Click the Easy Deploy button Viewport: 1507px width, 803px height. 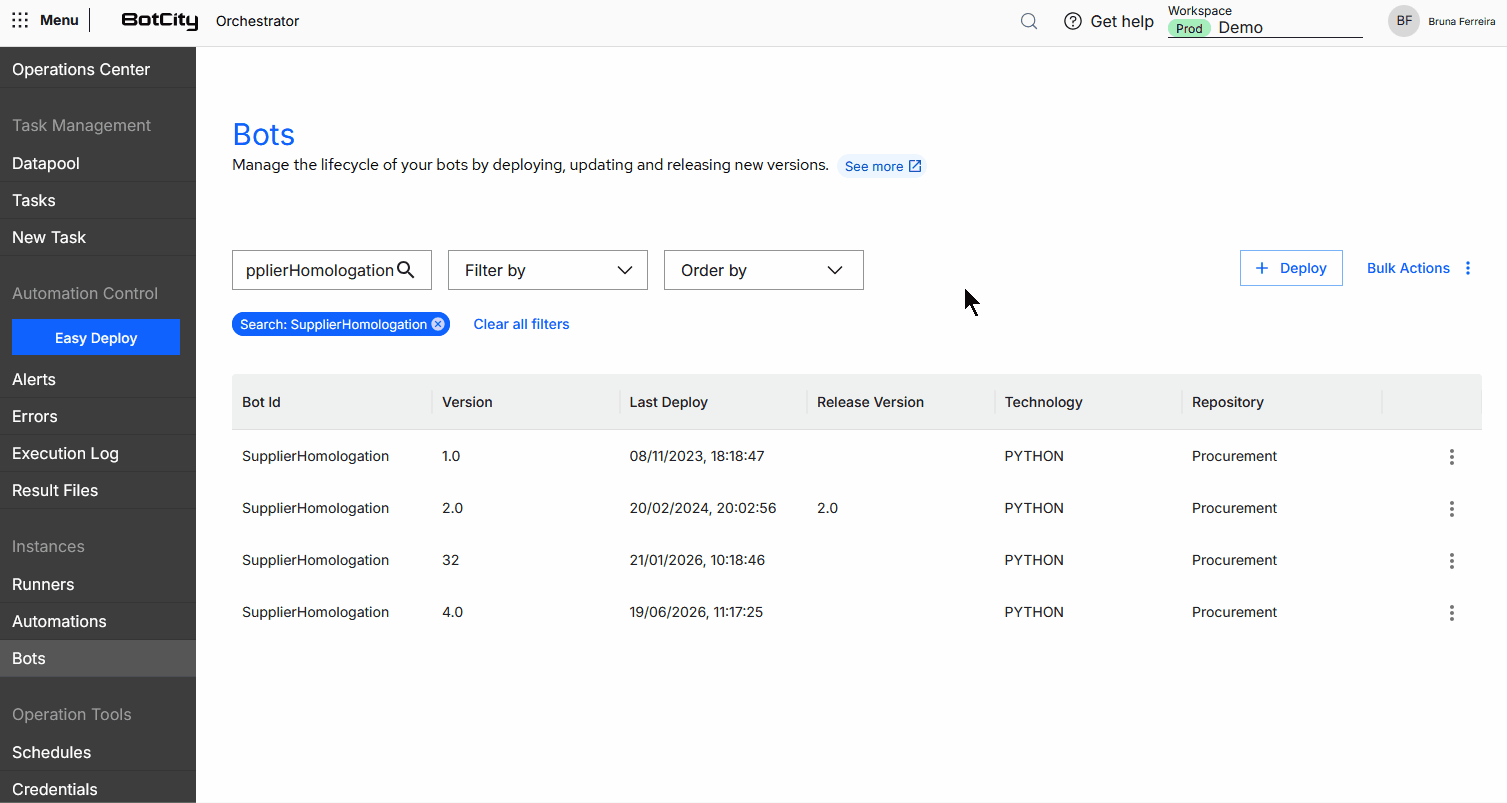[96, 337]
